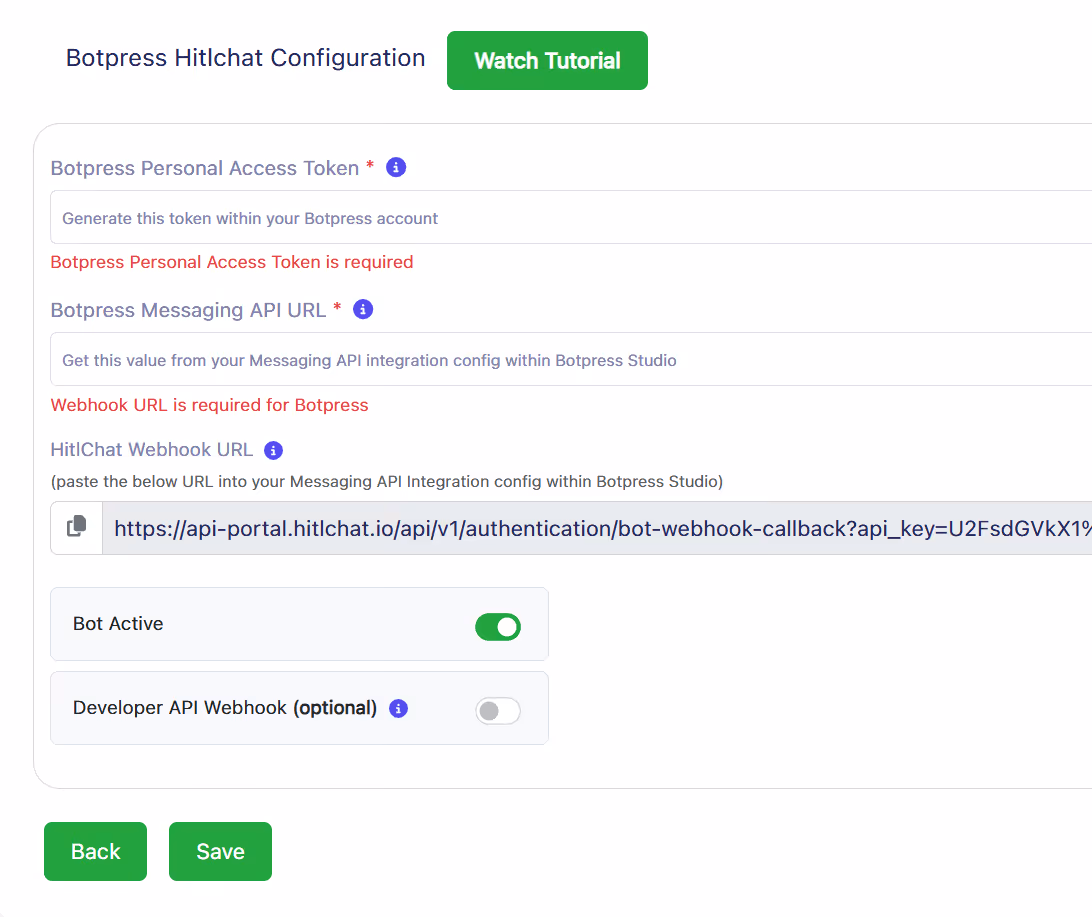Open info icon beside Botpress Personal Access Token

[396, 168]
